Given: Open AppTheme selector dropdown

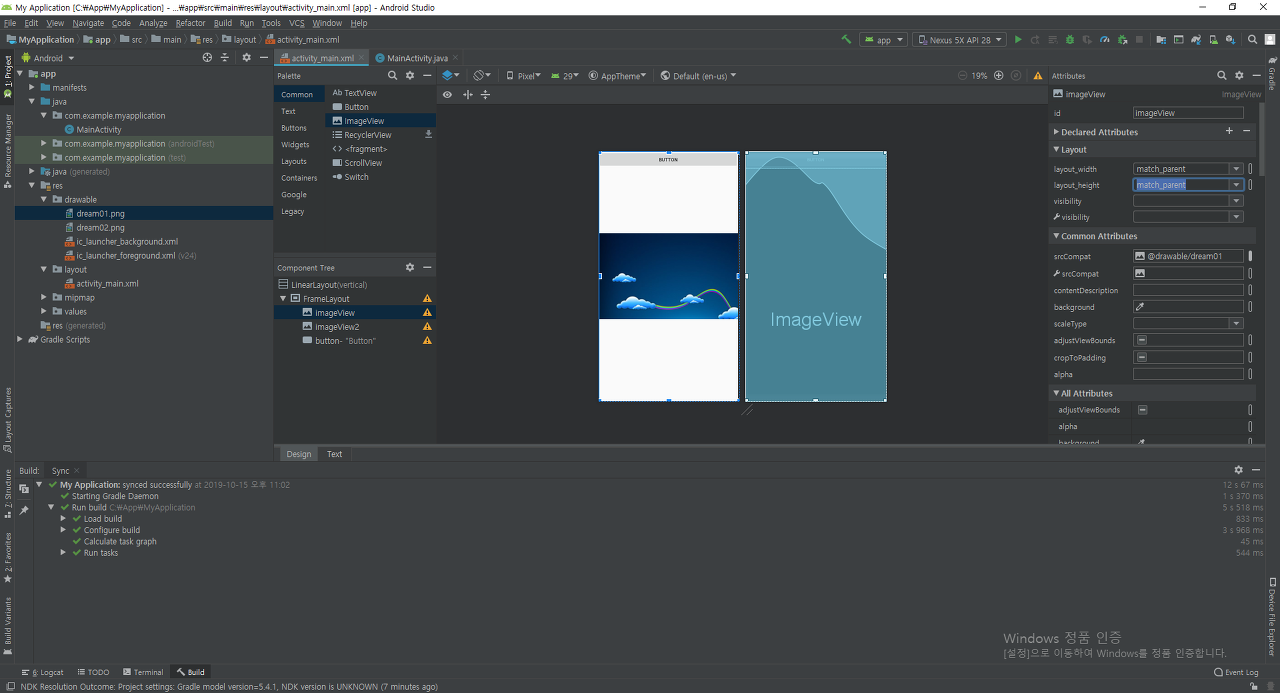Looking at the screenshot, I should (x=618, y=75).
